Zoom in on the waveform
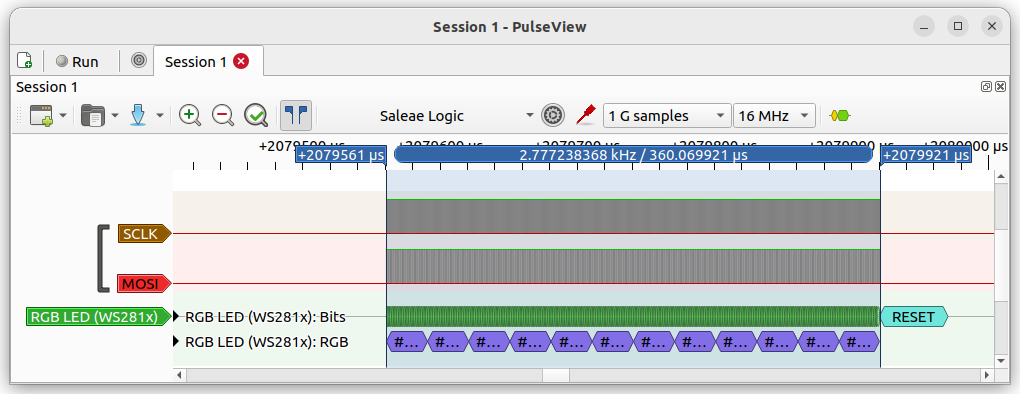 [189, 116]
